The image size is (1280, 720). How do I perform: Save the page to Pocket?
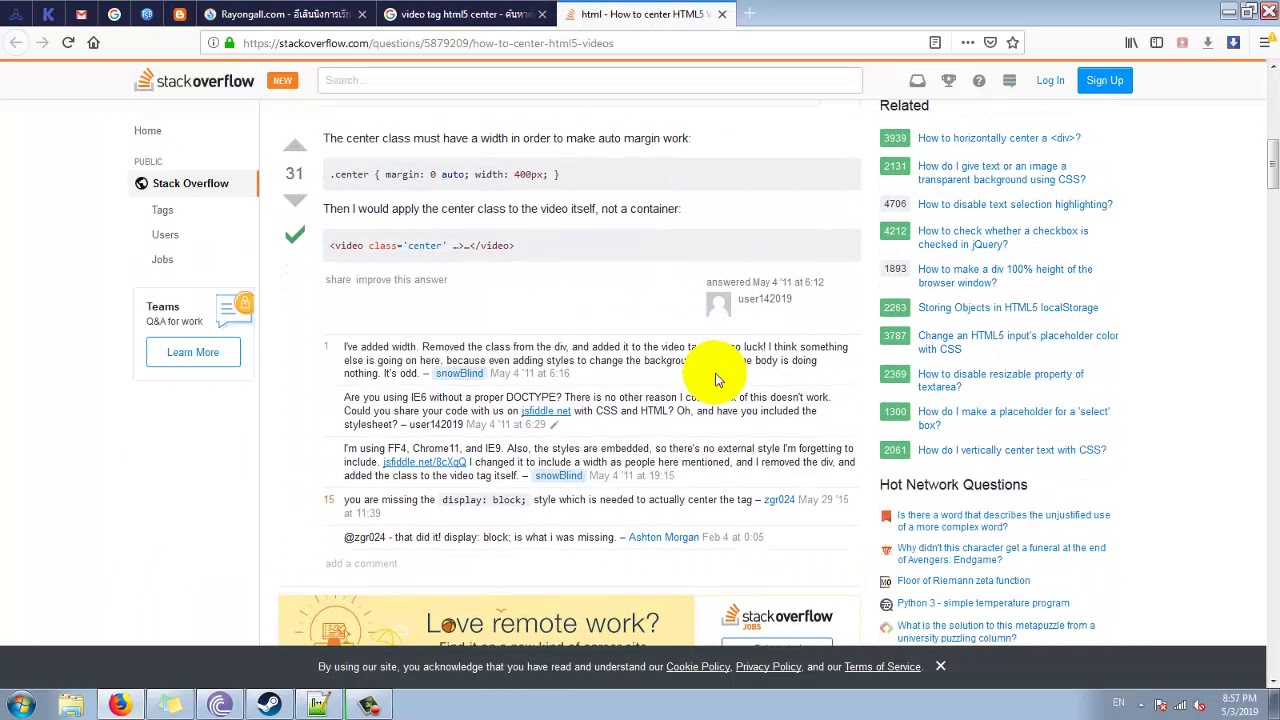tap(990, 43)
